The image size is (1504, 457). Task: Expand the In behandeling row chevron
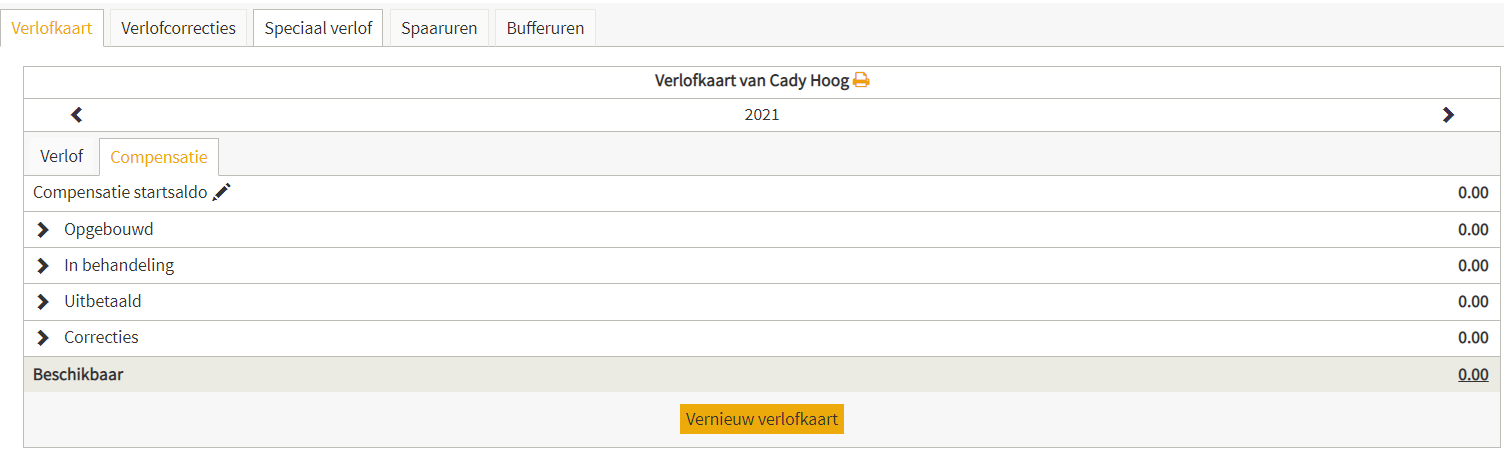(x=43, y=266)
